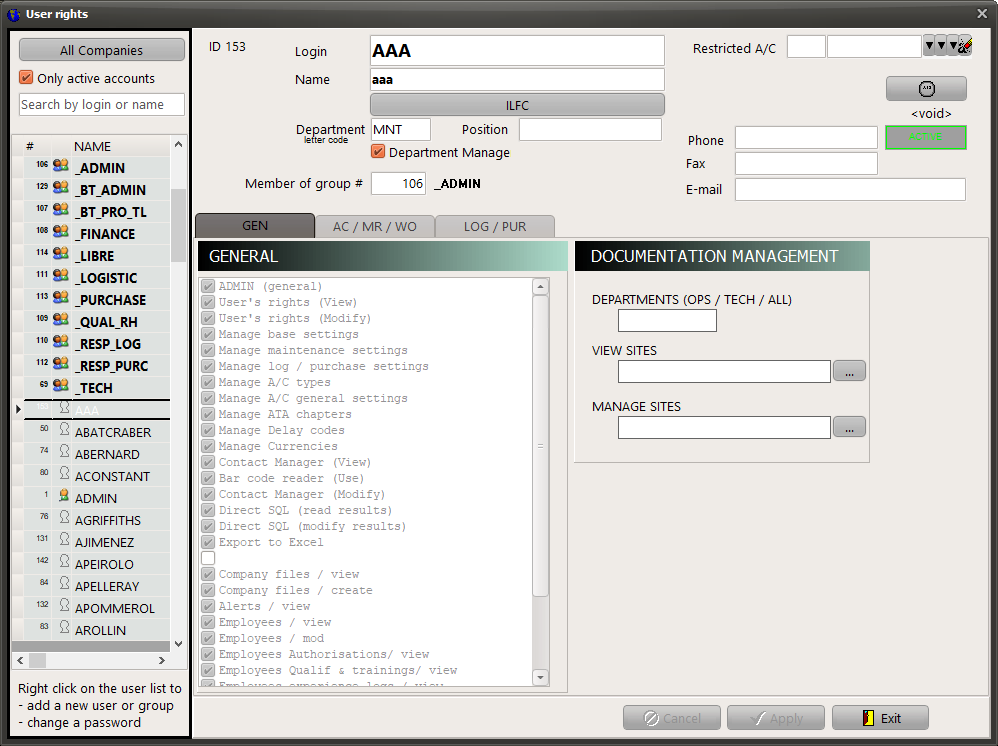The width and height of the screenshot is (998, 746).
Task: Click the orange user icon beside ADMIN
Action: [64, 495]
